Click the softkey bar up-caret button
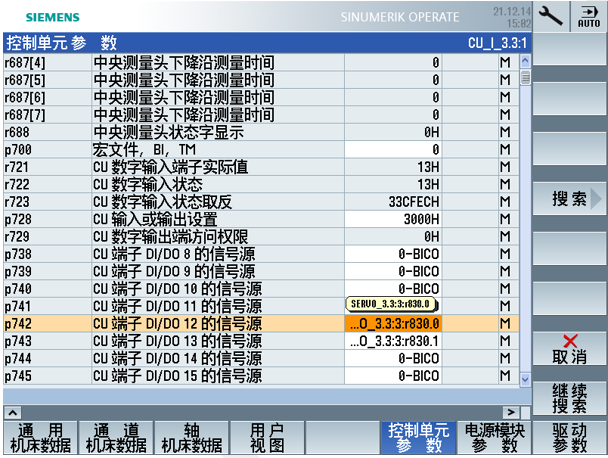Viewport: 608px width, 458px height. coord(12,413)
